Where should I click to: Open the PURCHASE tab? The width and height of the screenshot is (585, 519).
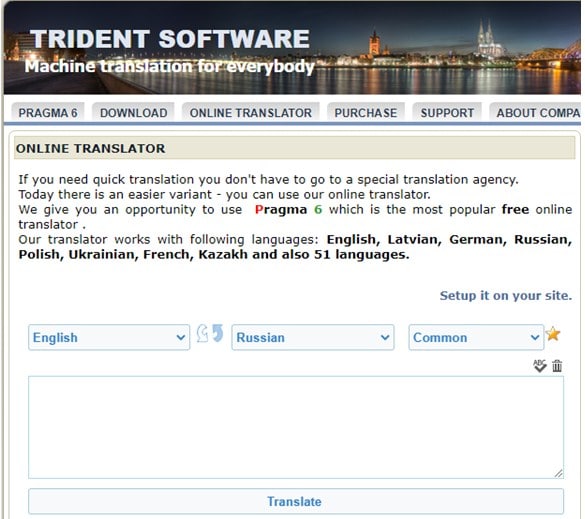click(x=366, y=113)
